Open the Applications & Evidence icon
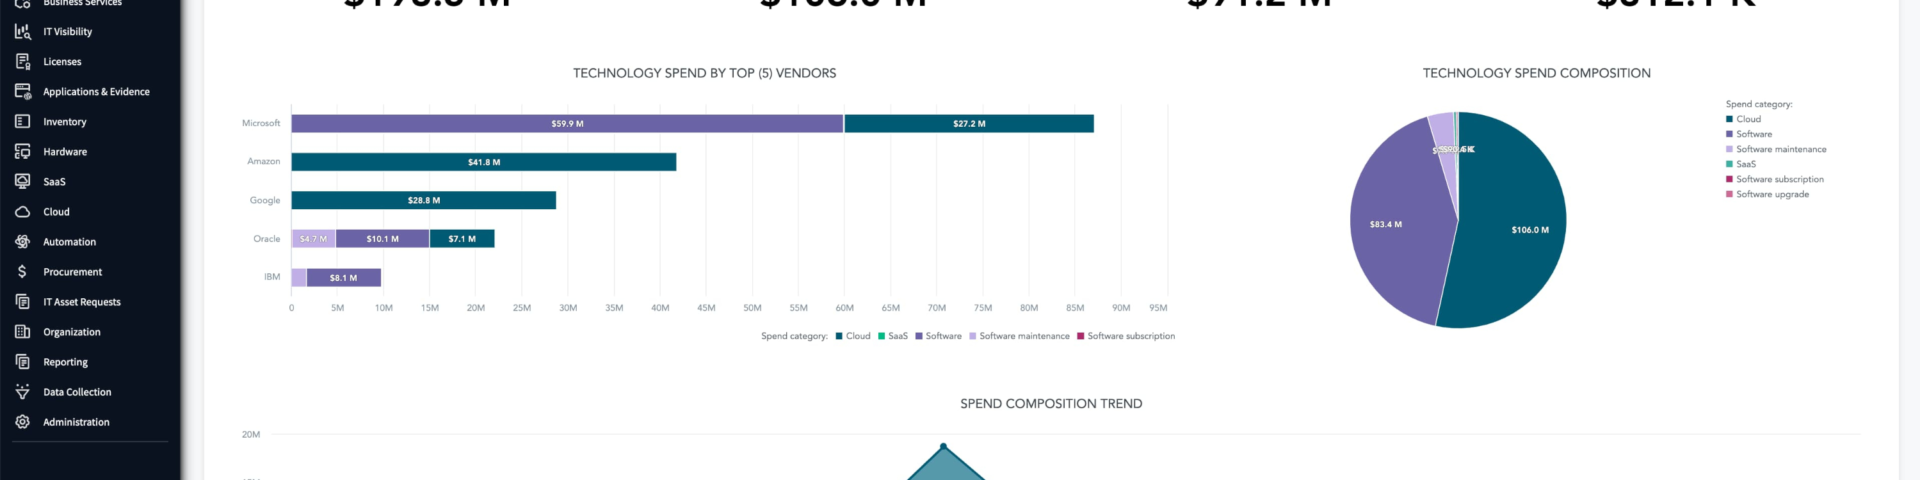The image size is (1920, 480). tap(22, 92)
